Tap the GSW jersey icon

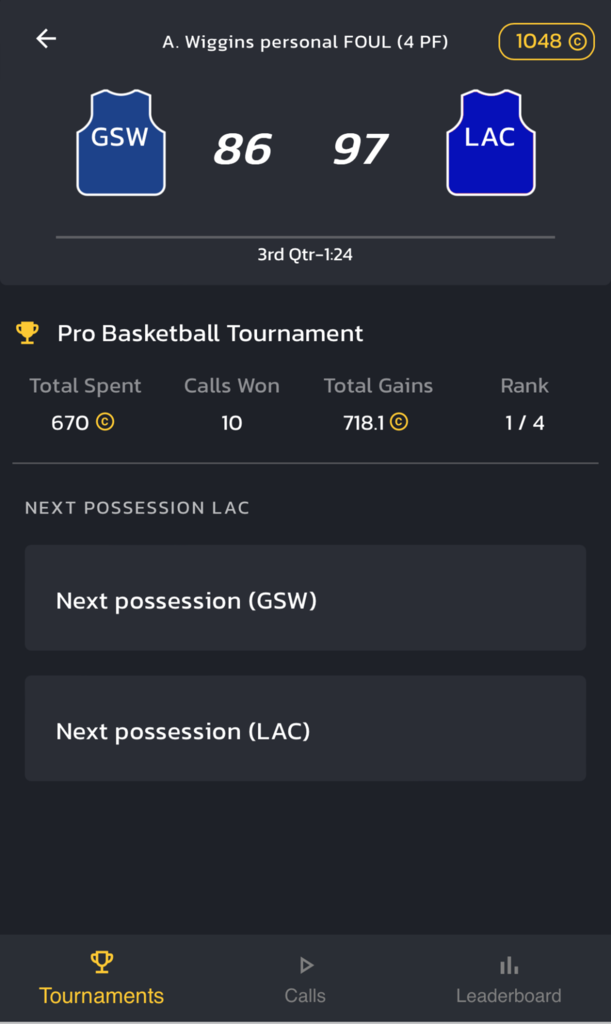pyautogui.click(x=121, y=142)
